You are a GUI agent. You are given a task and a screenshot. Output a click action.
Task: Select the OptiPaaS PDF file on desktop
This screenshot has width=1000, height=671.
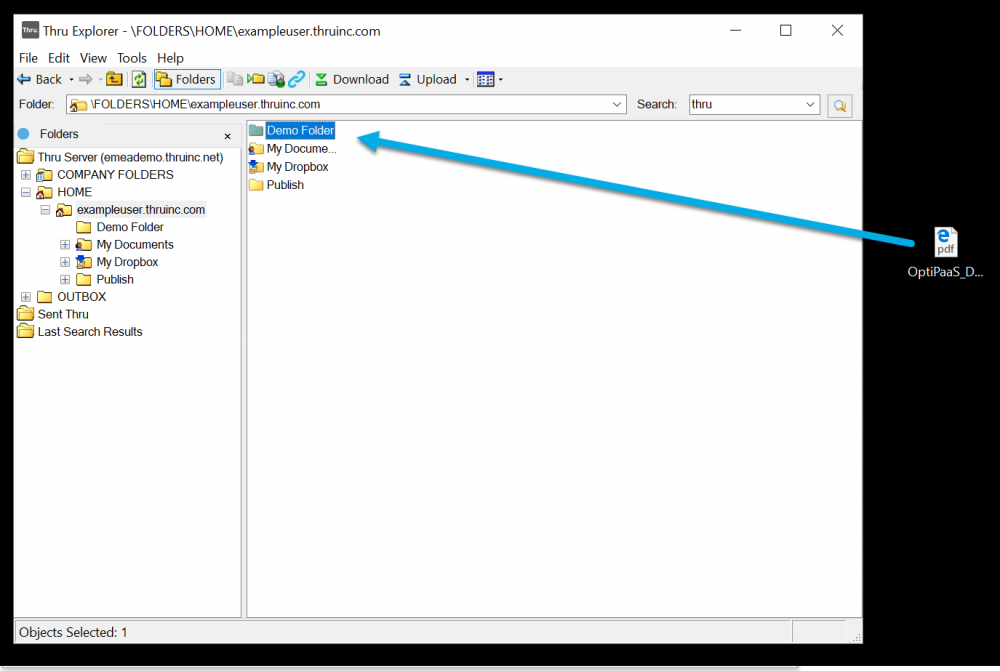coord(945,243)
